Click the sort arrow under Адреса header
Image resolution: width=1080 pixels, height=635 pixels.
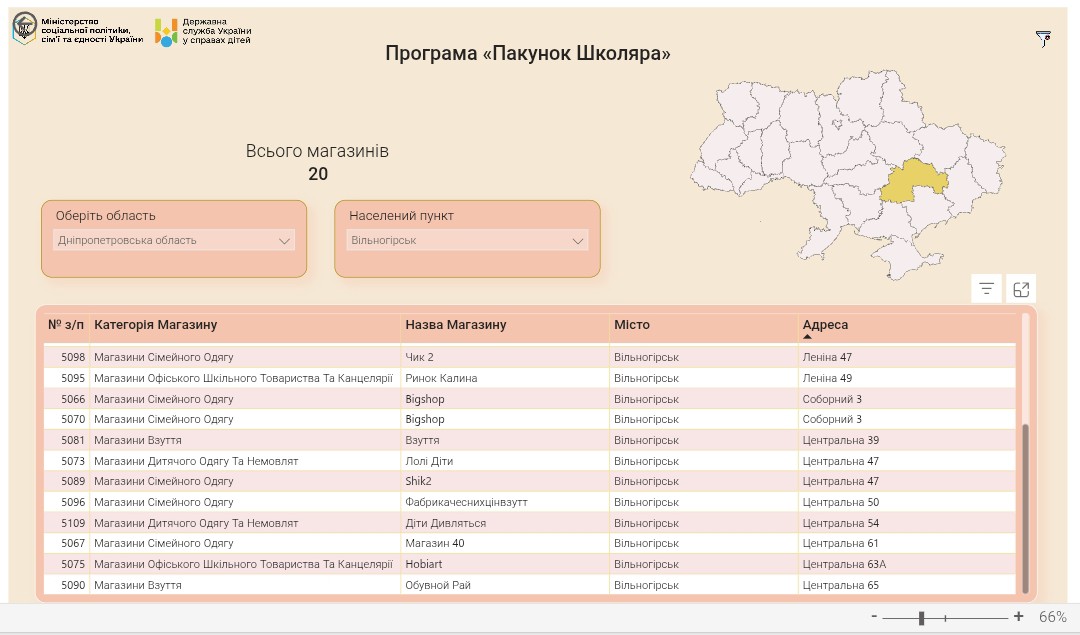click(x=808, y=337)
